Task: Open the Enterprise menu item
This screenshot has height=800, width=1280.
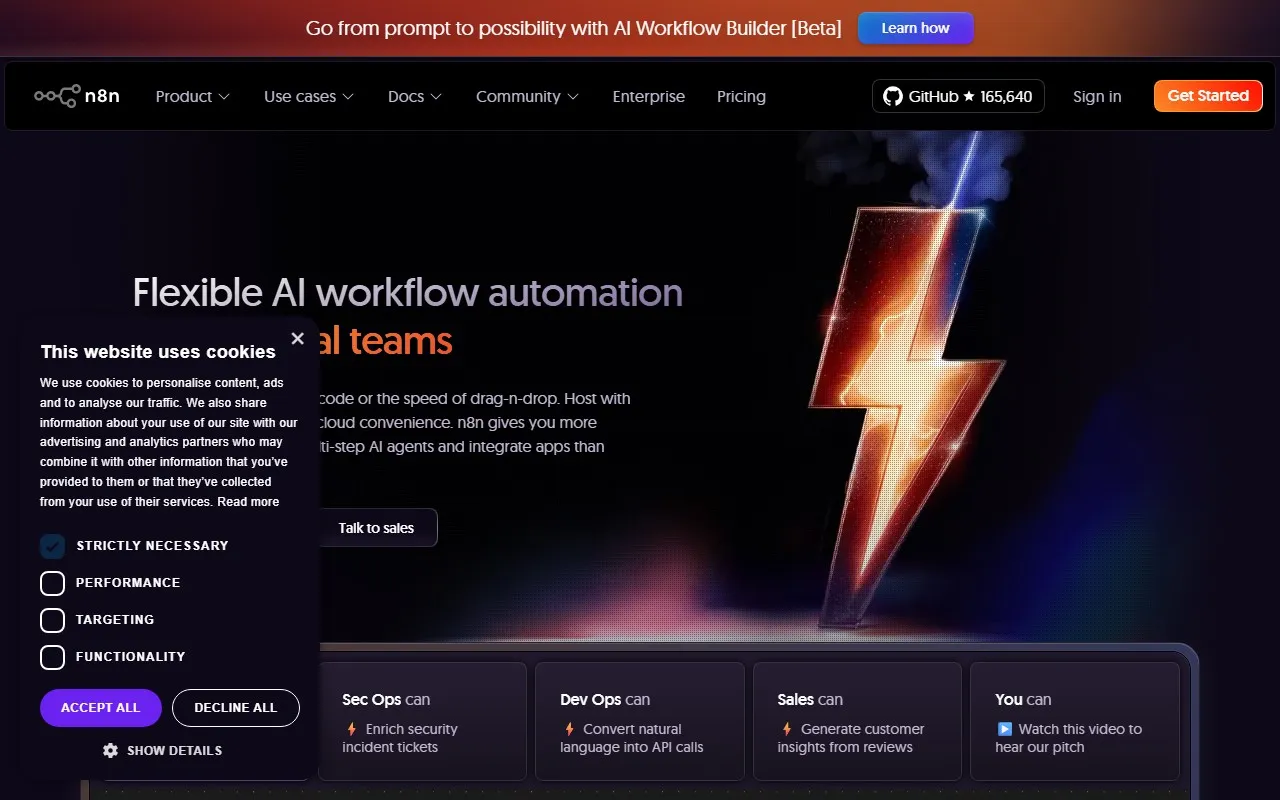Action: (x=648, y=96)
